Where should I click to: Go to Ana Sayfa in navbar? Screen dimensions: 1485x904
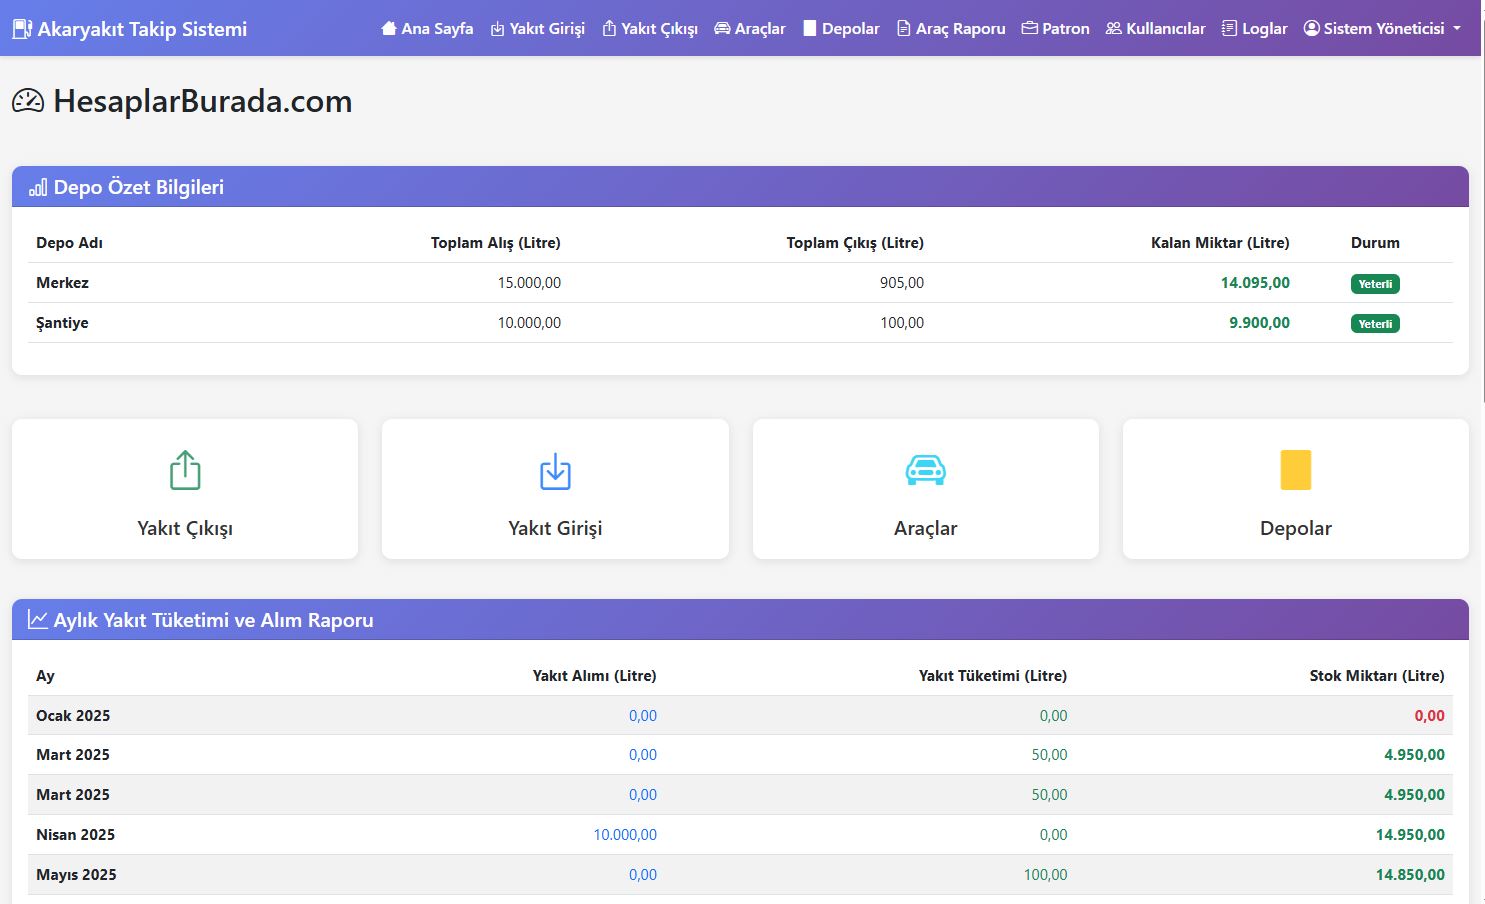427,29
